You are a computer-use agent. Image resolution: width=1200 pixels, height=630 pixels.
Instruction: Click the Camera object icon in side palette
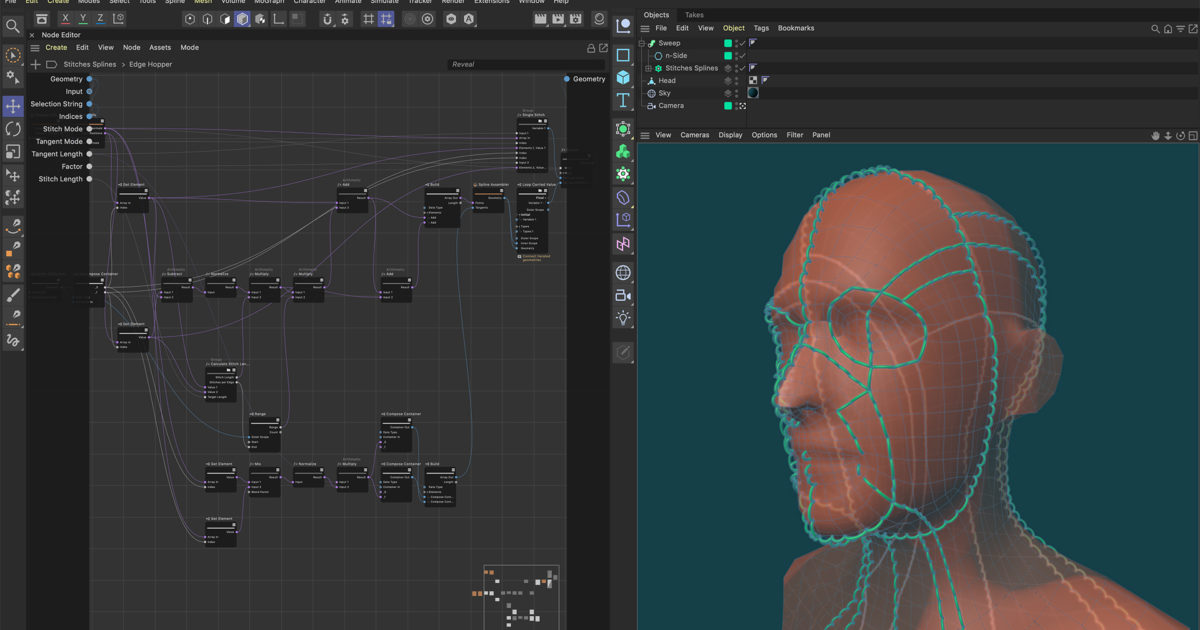(x=623, y=296)
